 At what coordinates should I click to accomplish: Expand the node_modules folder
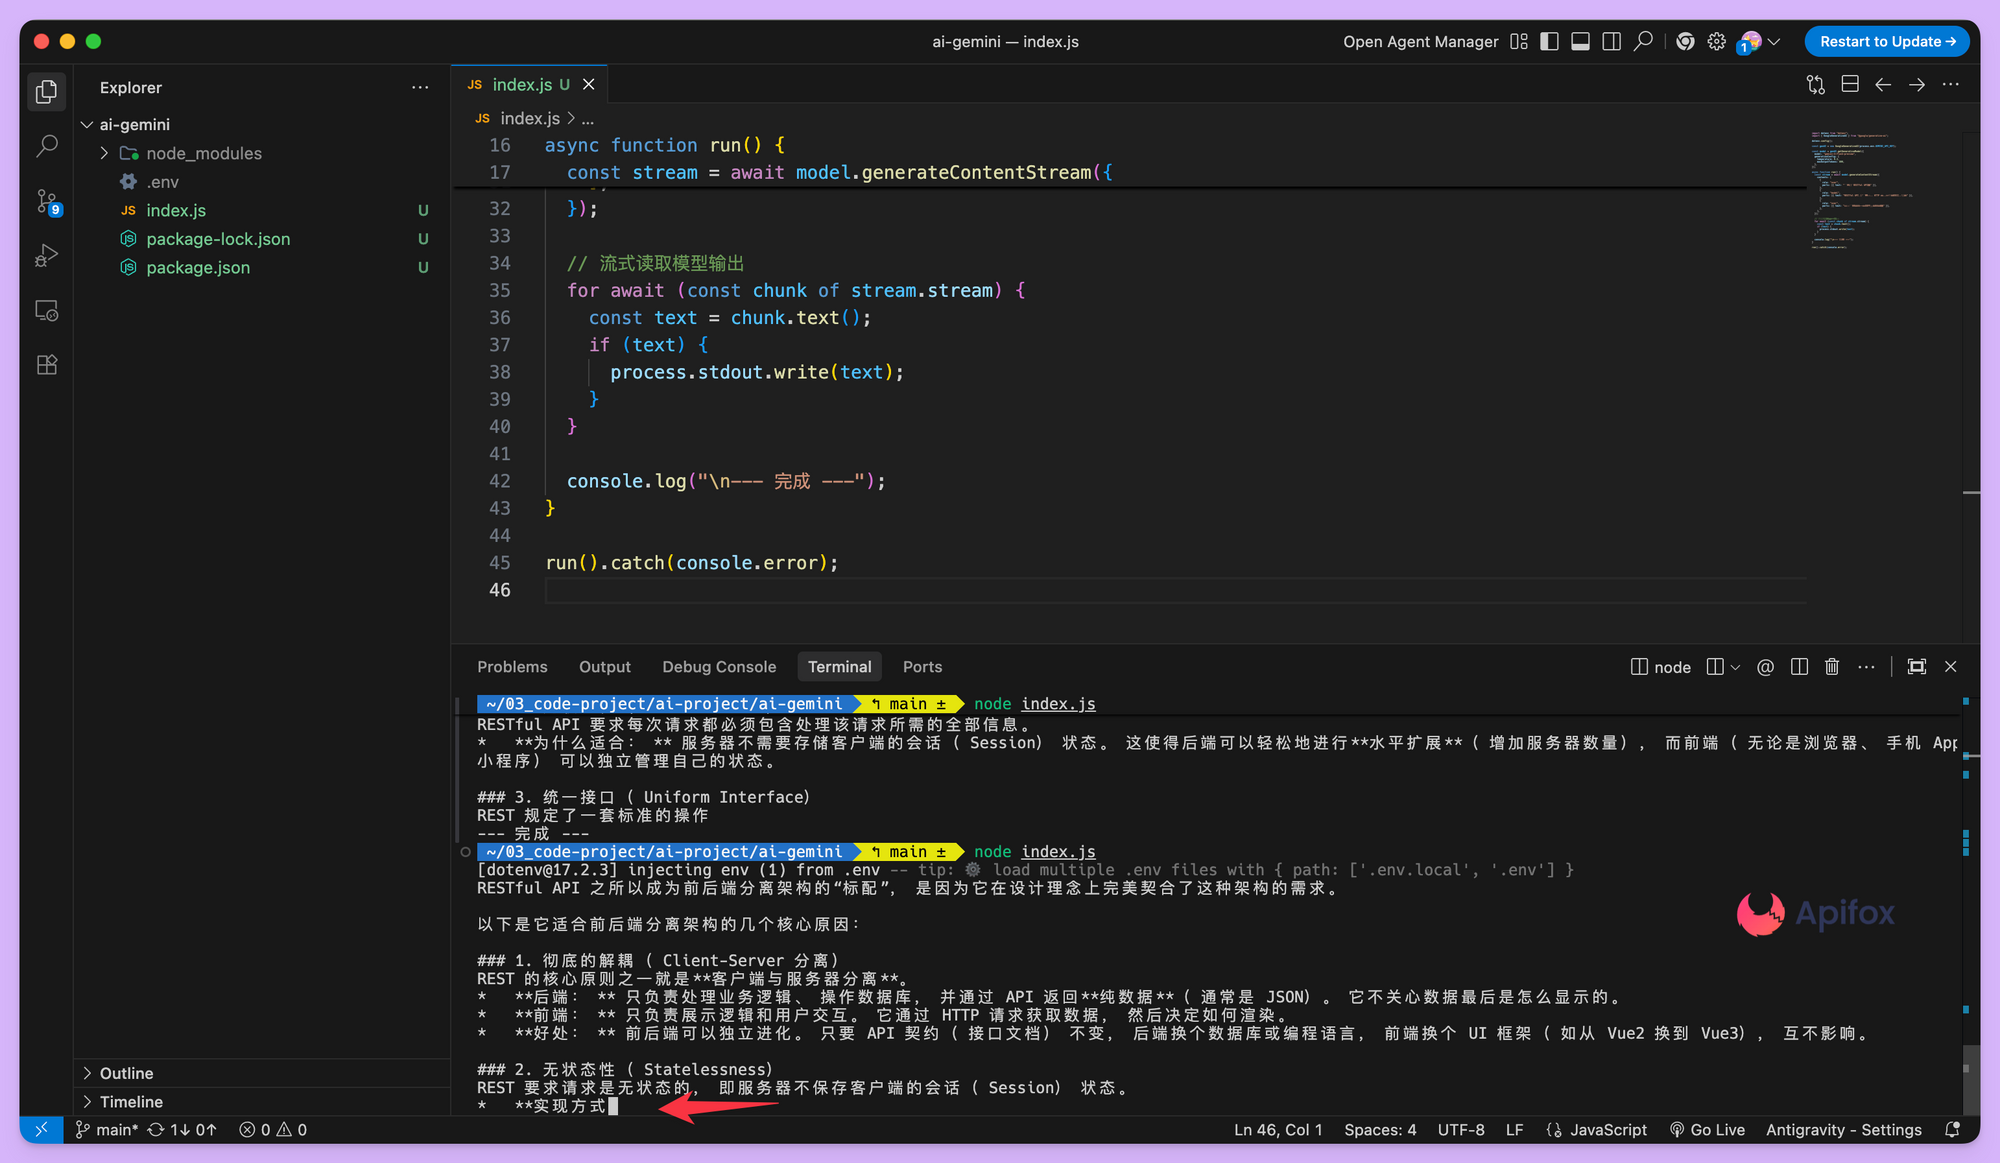click(204, 153)
